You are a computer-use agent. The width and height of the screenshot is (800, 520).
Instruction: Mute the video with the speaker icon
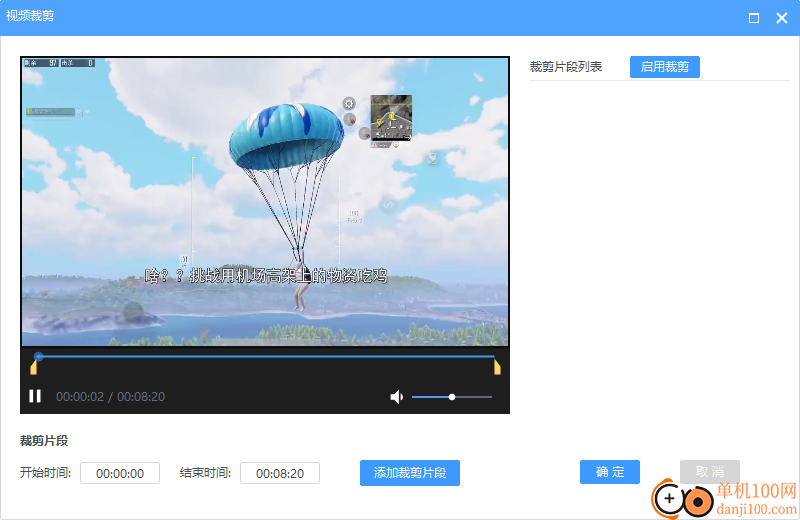coord(396,397)
